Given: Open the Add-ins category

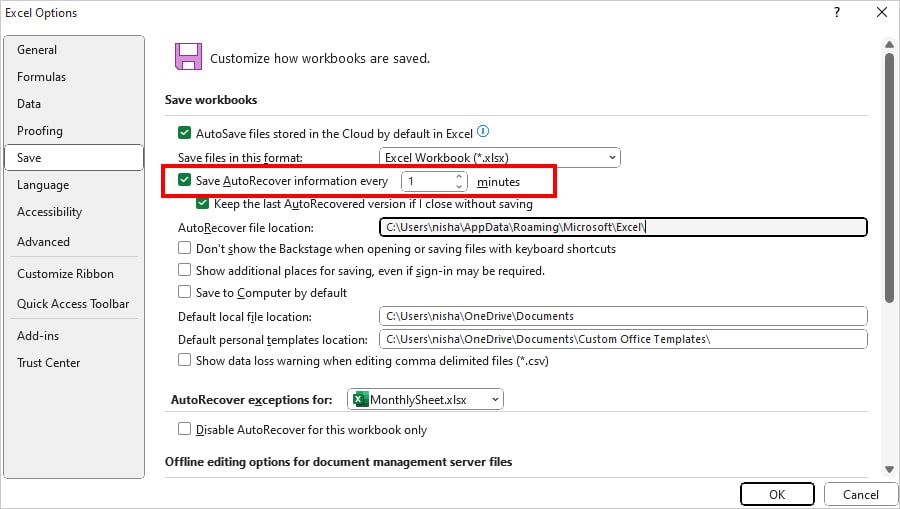Looking at the screenshot, I should click(x=73, y=336).
